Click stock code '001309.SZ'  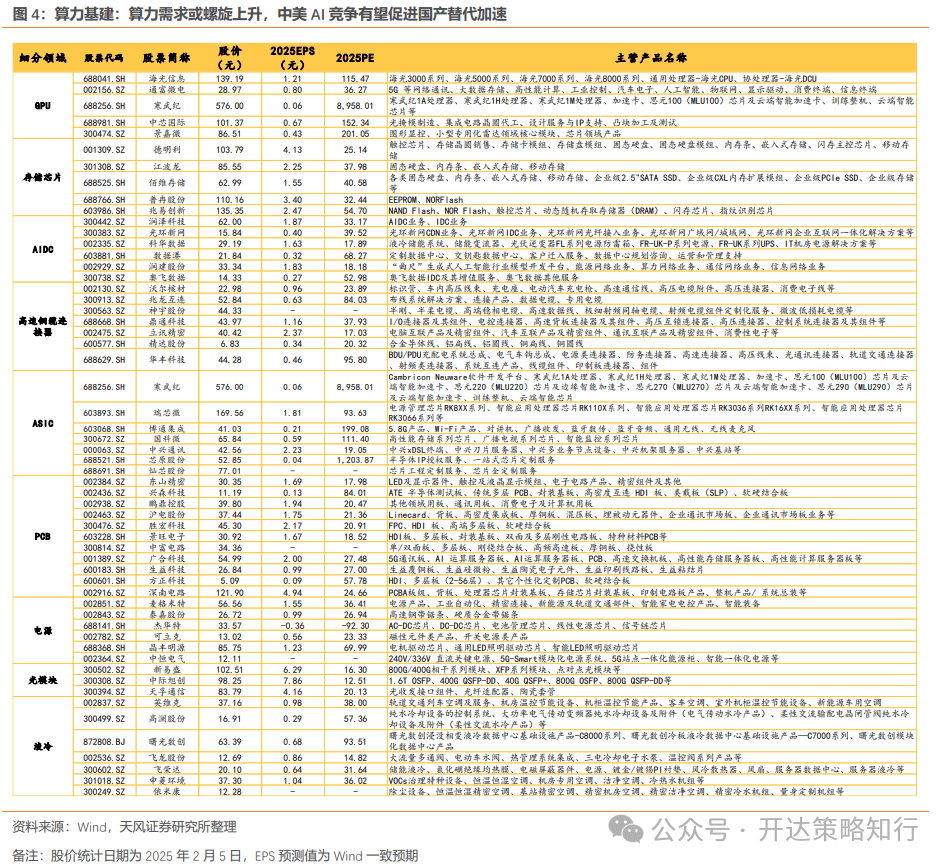104,150
